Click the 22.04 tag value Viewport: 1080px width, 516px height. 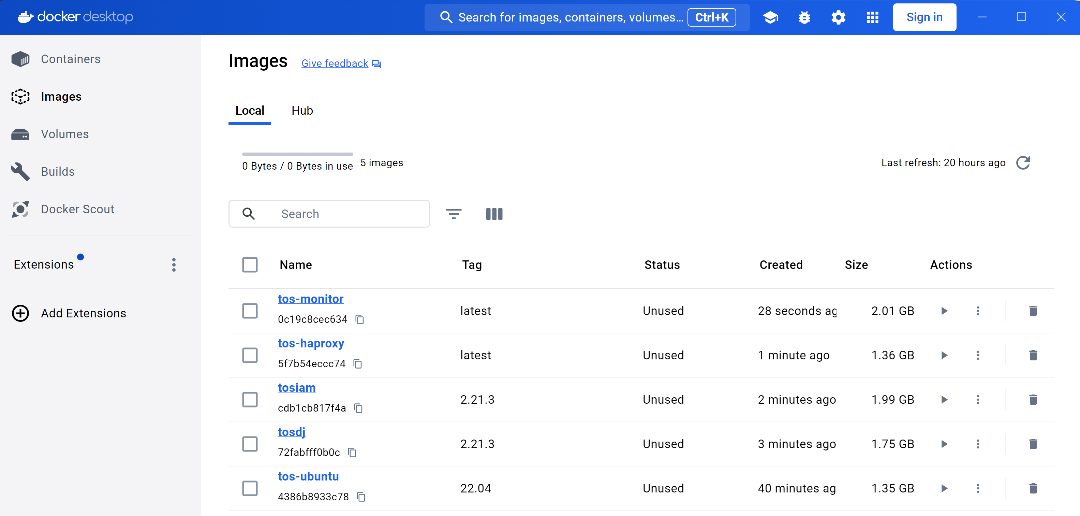tap(476, 488)
